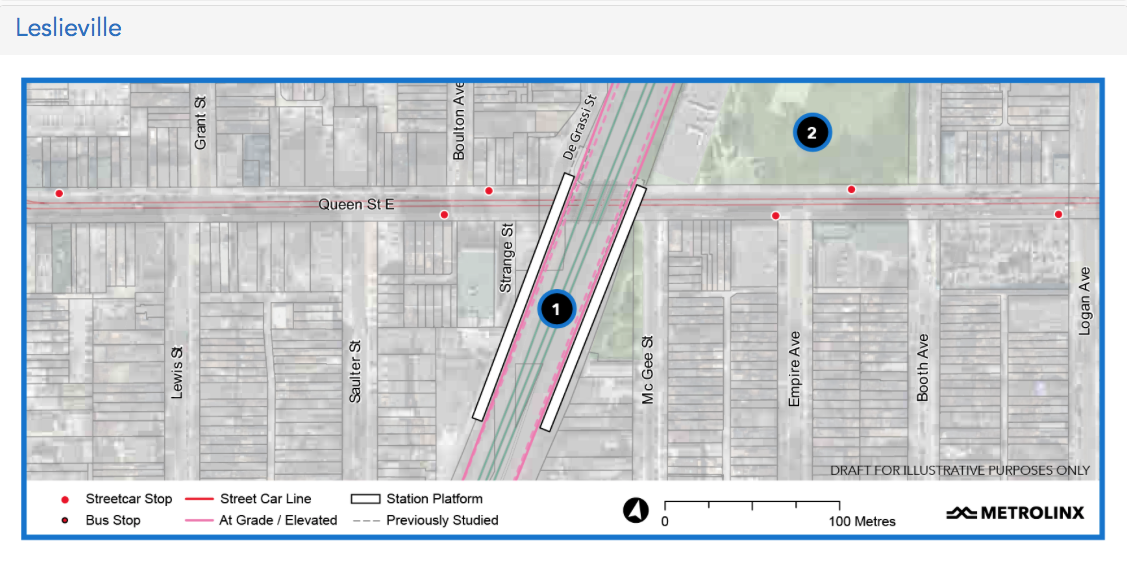Select map marker number 2
Image resolution: width=1127 pixels, height=566 pixels.
click(812, 132)
